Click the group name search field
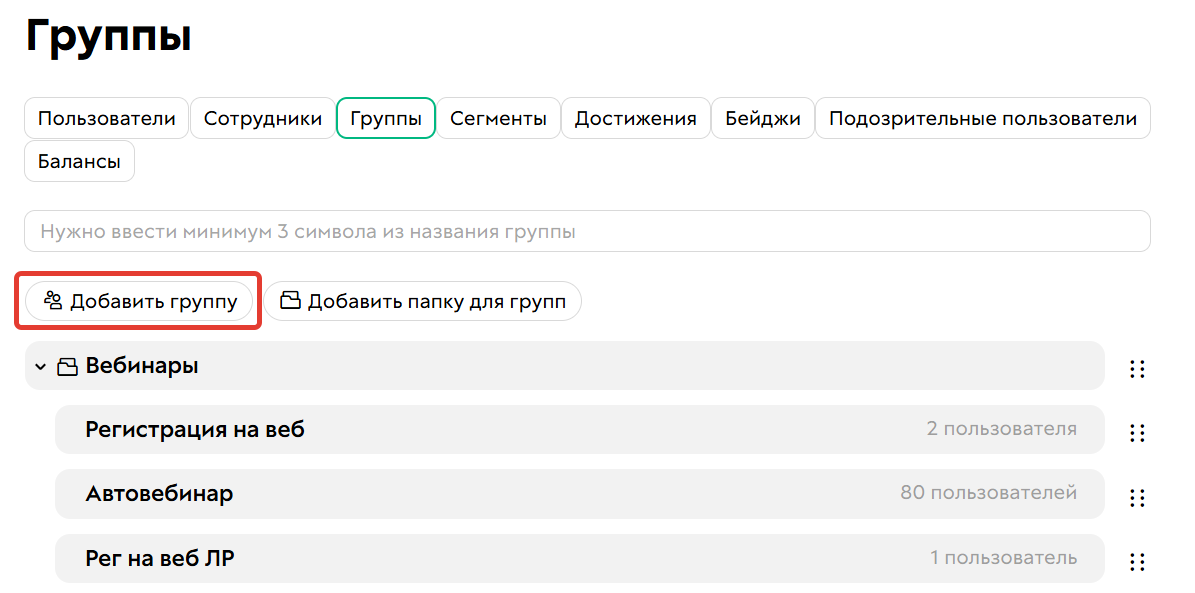Viewport: 1195px width, 593px height. [586, 230]
